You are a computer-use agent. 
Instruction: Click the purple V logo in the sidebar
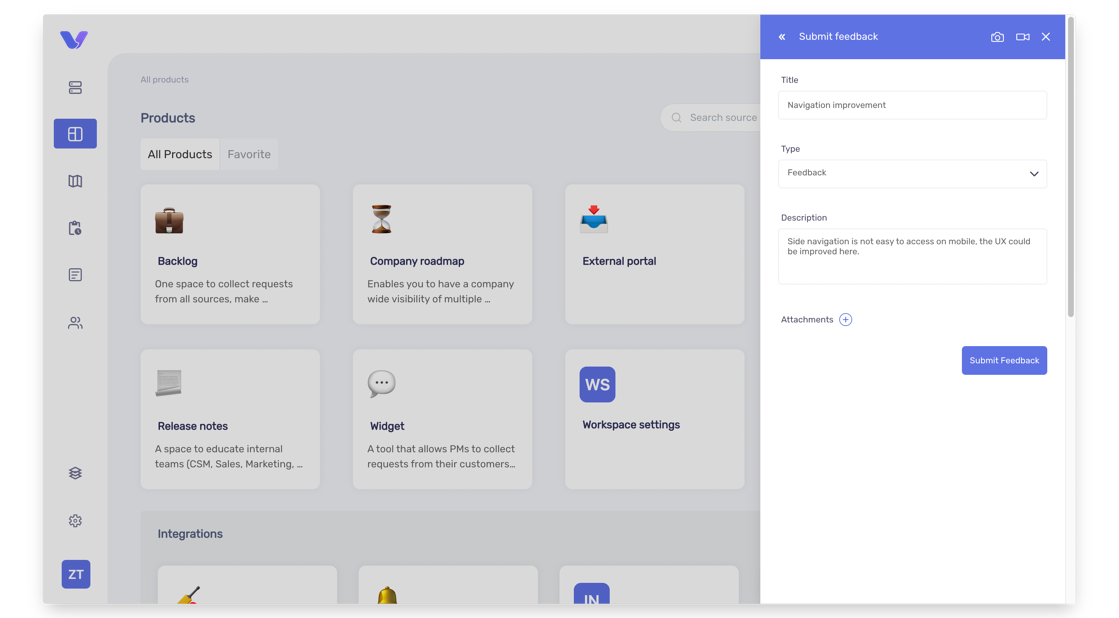pos(74,40)
